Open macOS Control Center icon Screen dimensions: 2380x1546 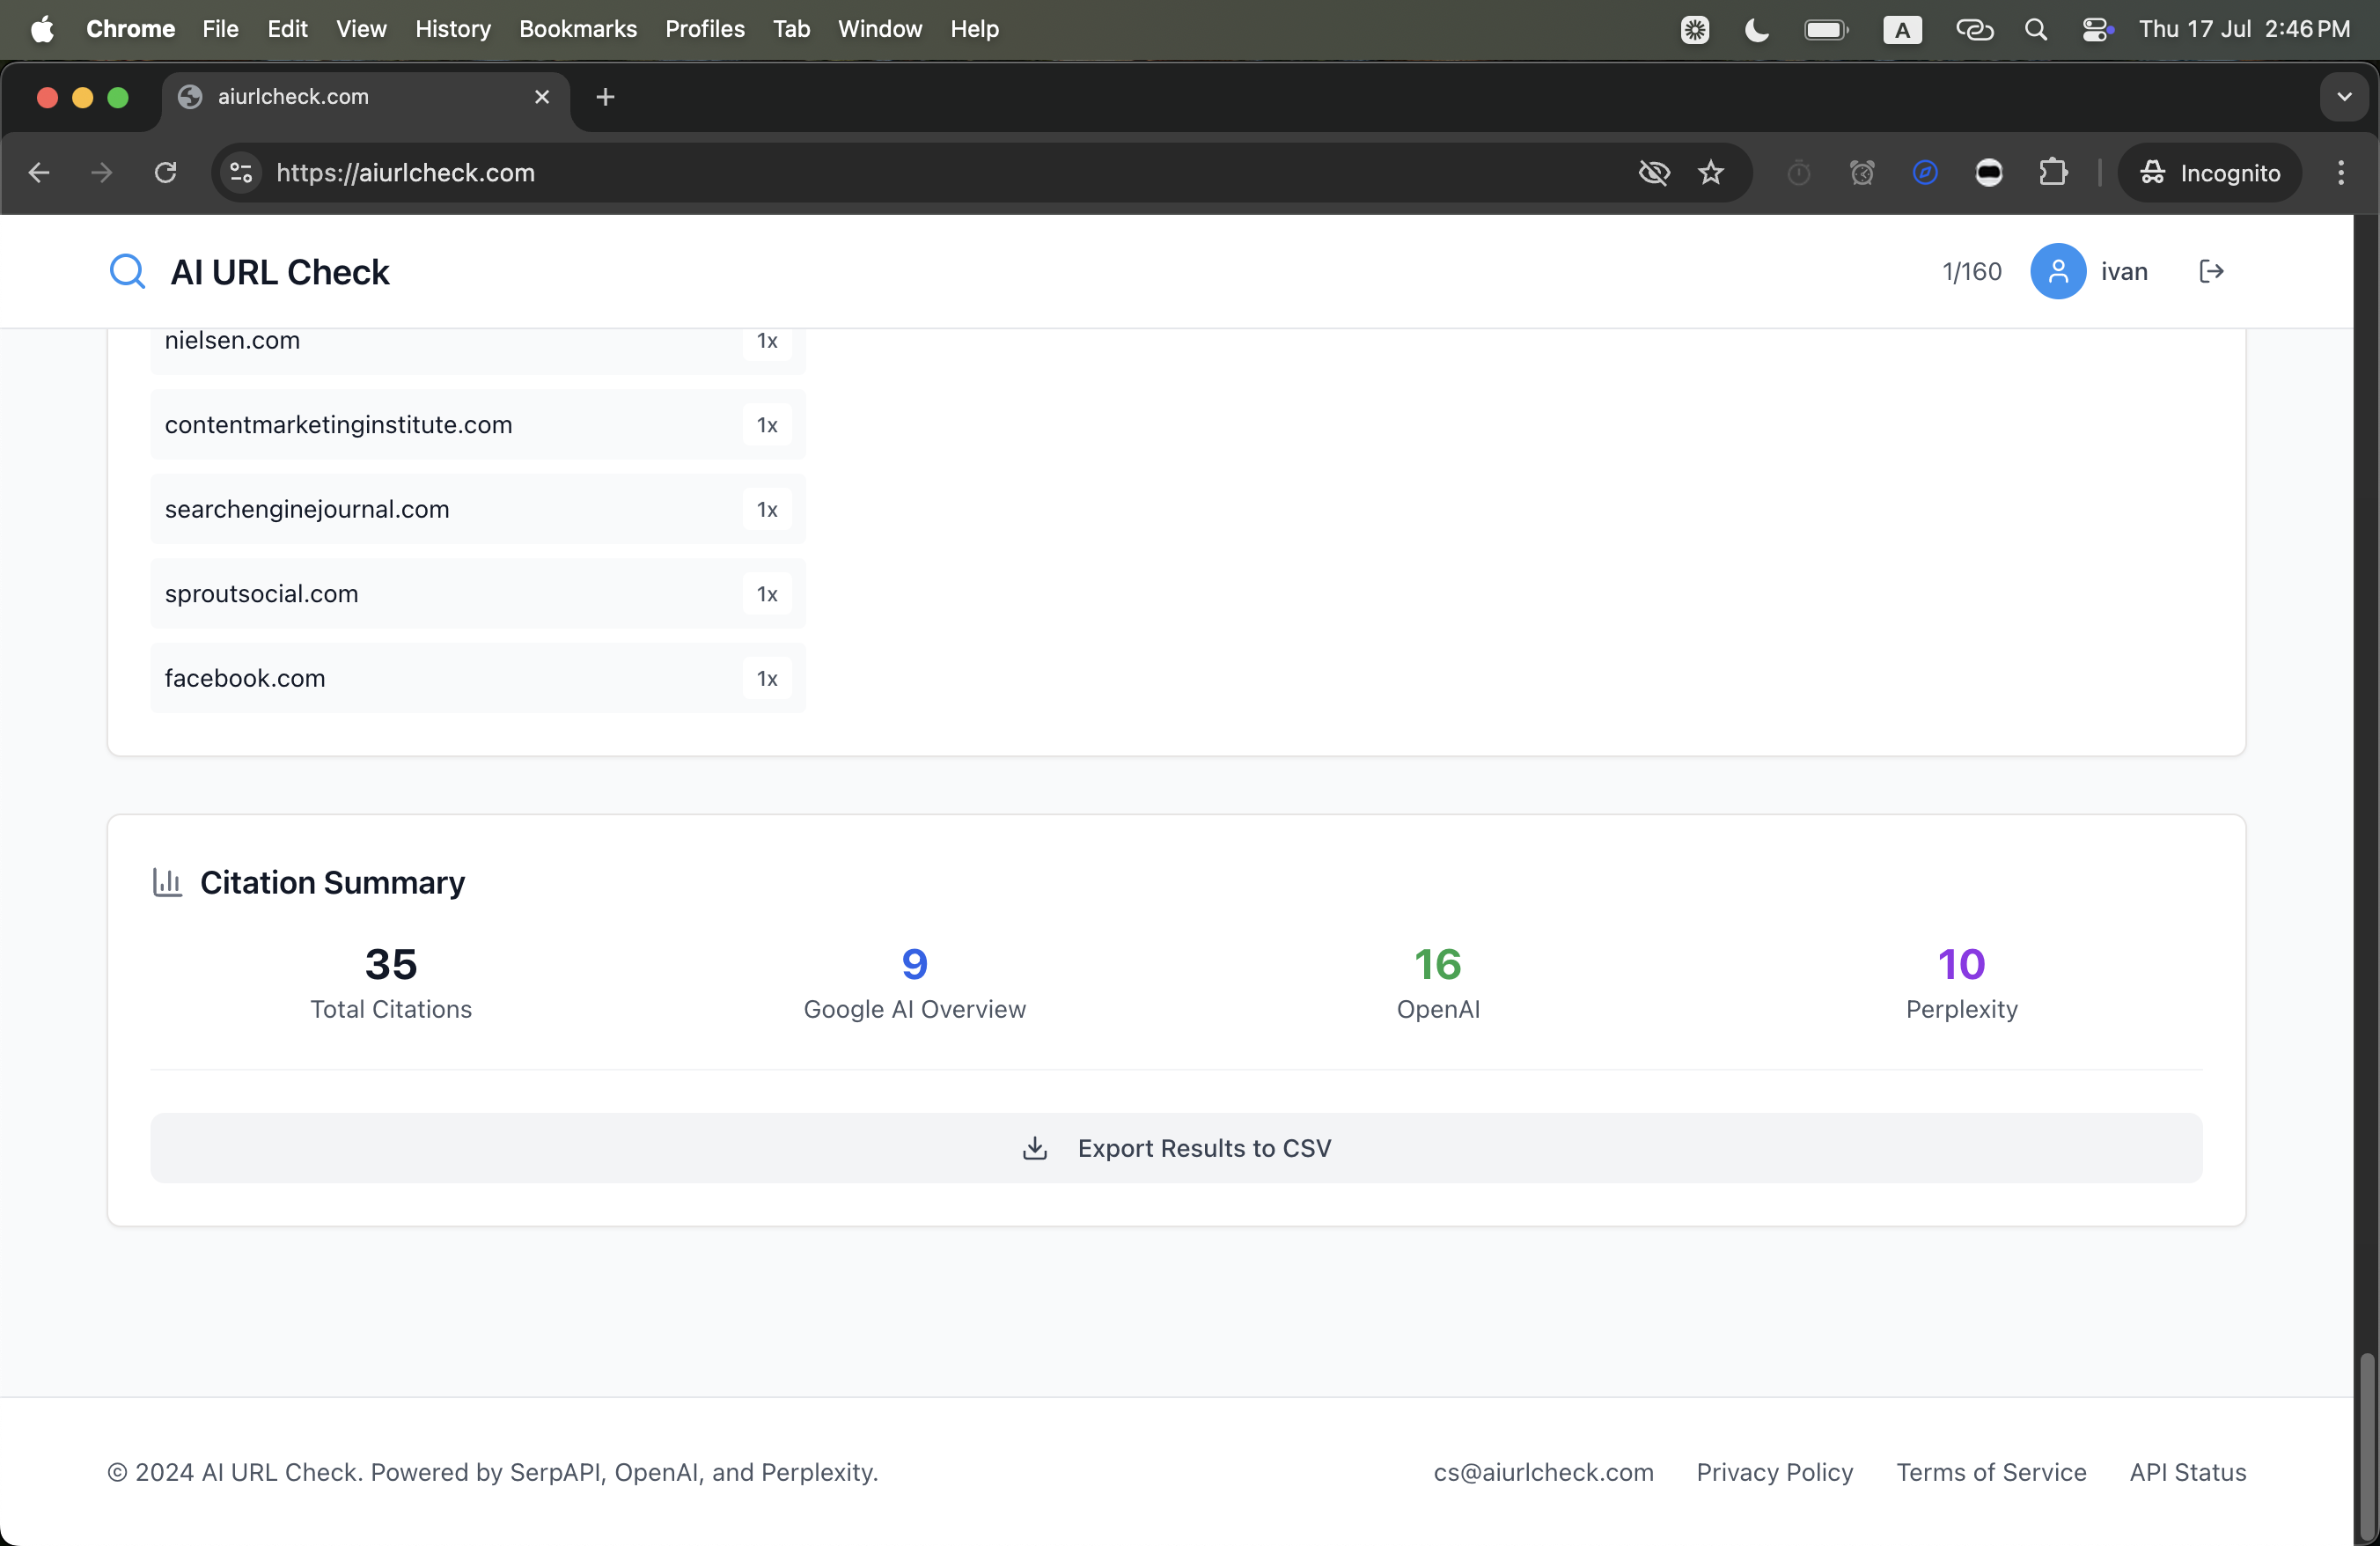click(x=2097, y=29)
